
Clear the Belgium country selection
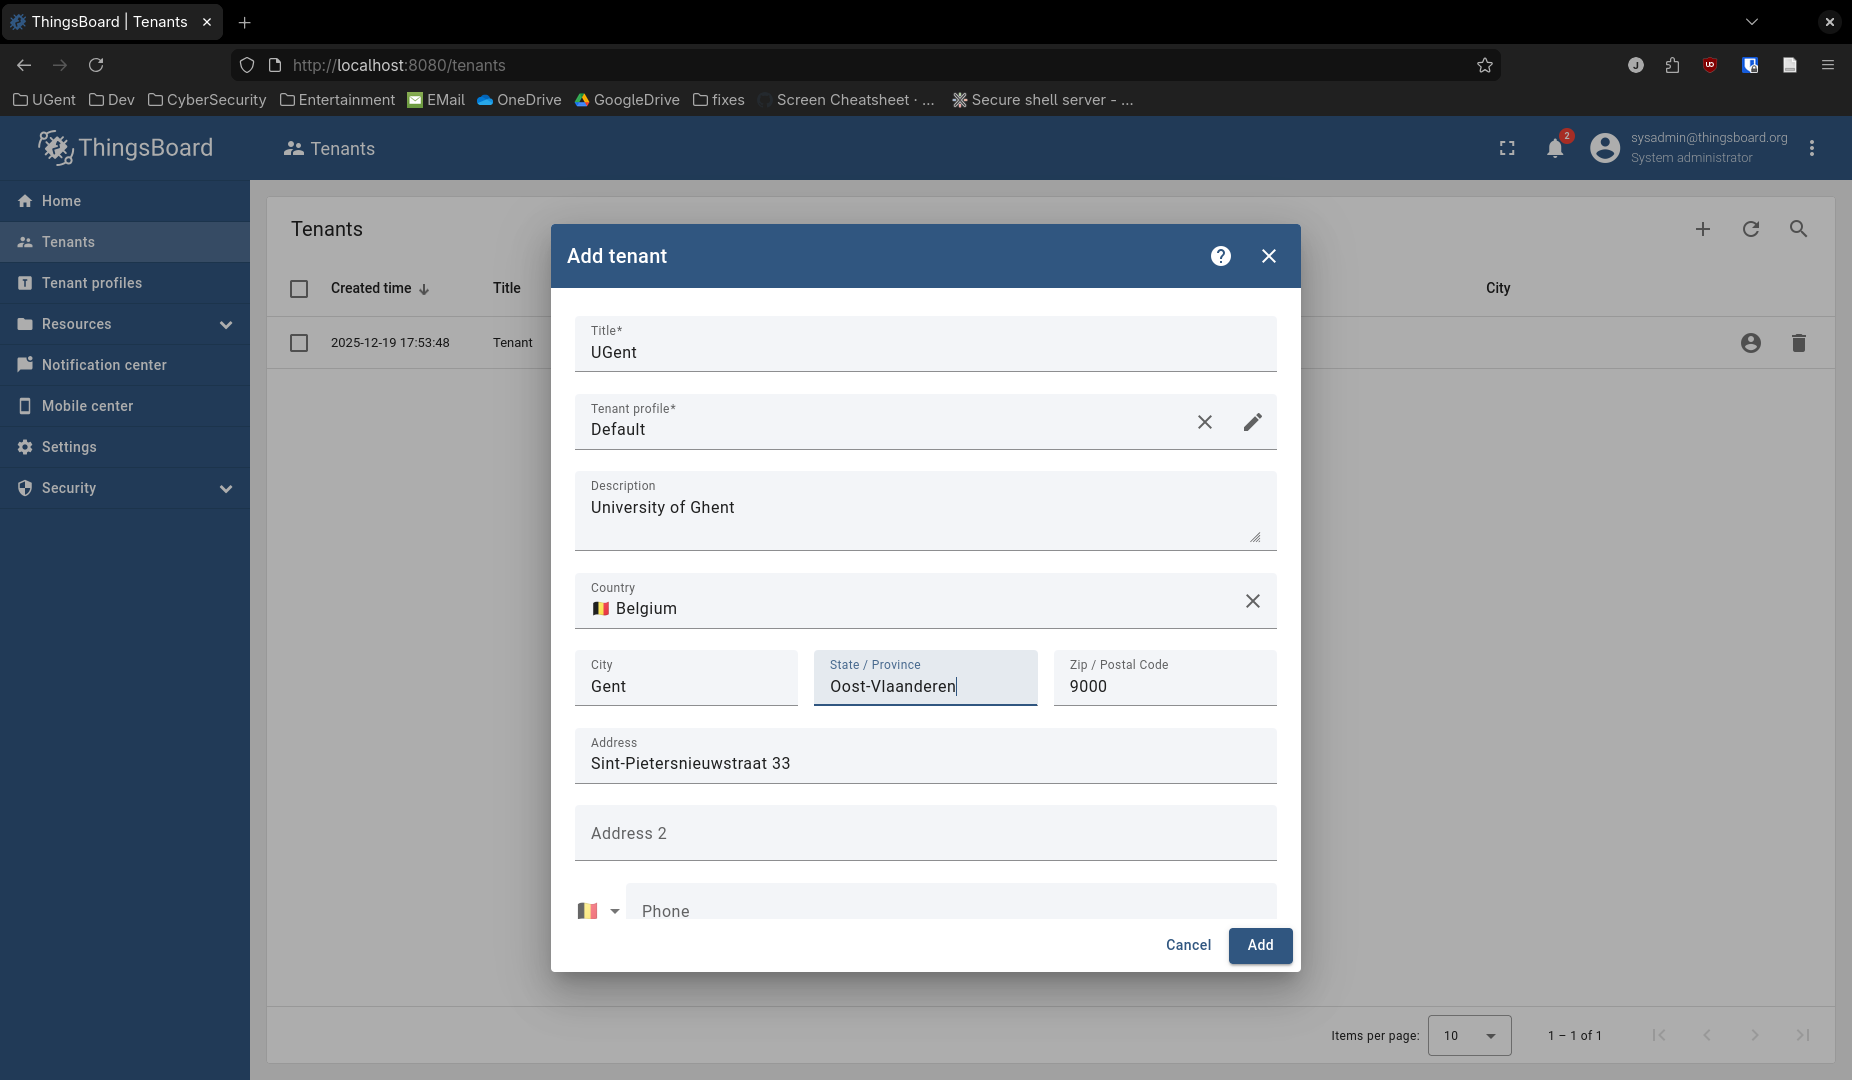tap(1252, 601)
